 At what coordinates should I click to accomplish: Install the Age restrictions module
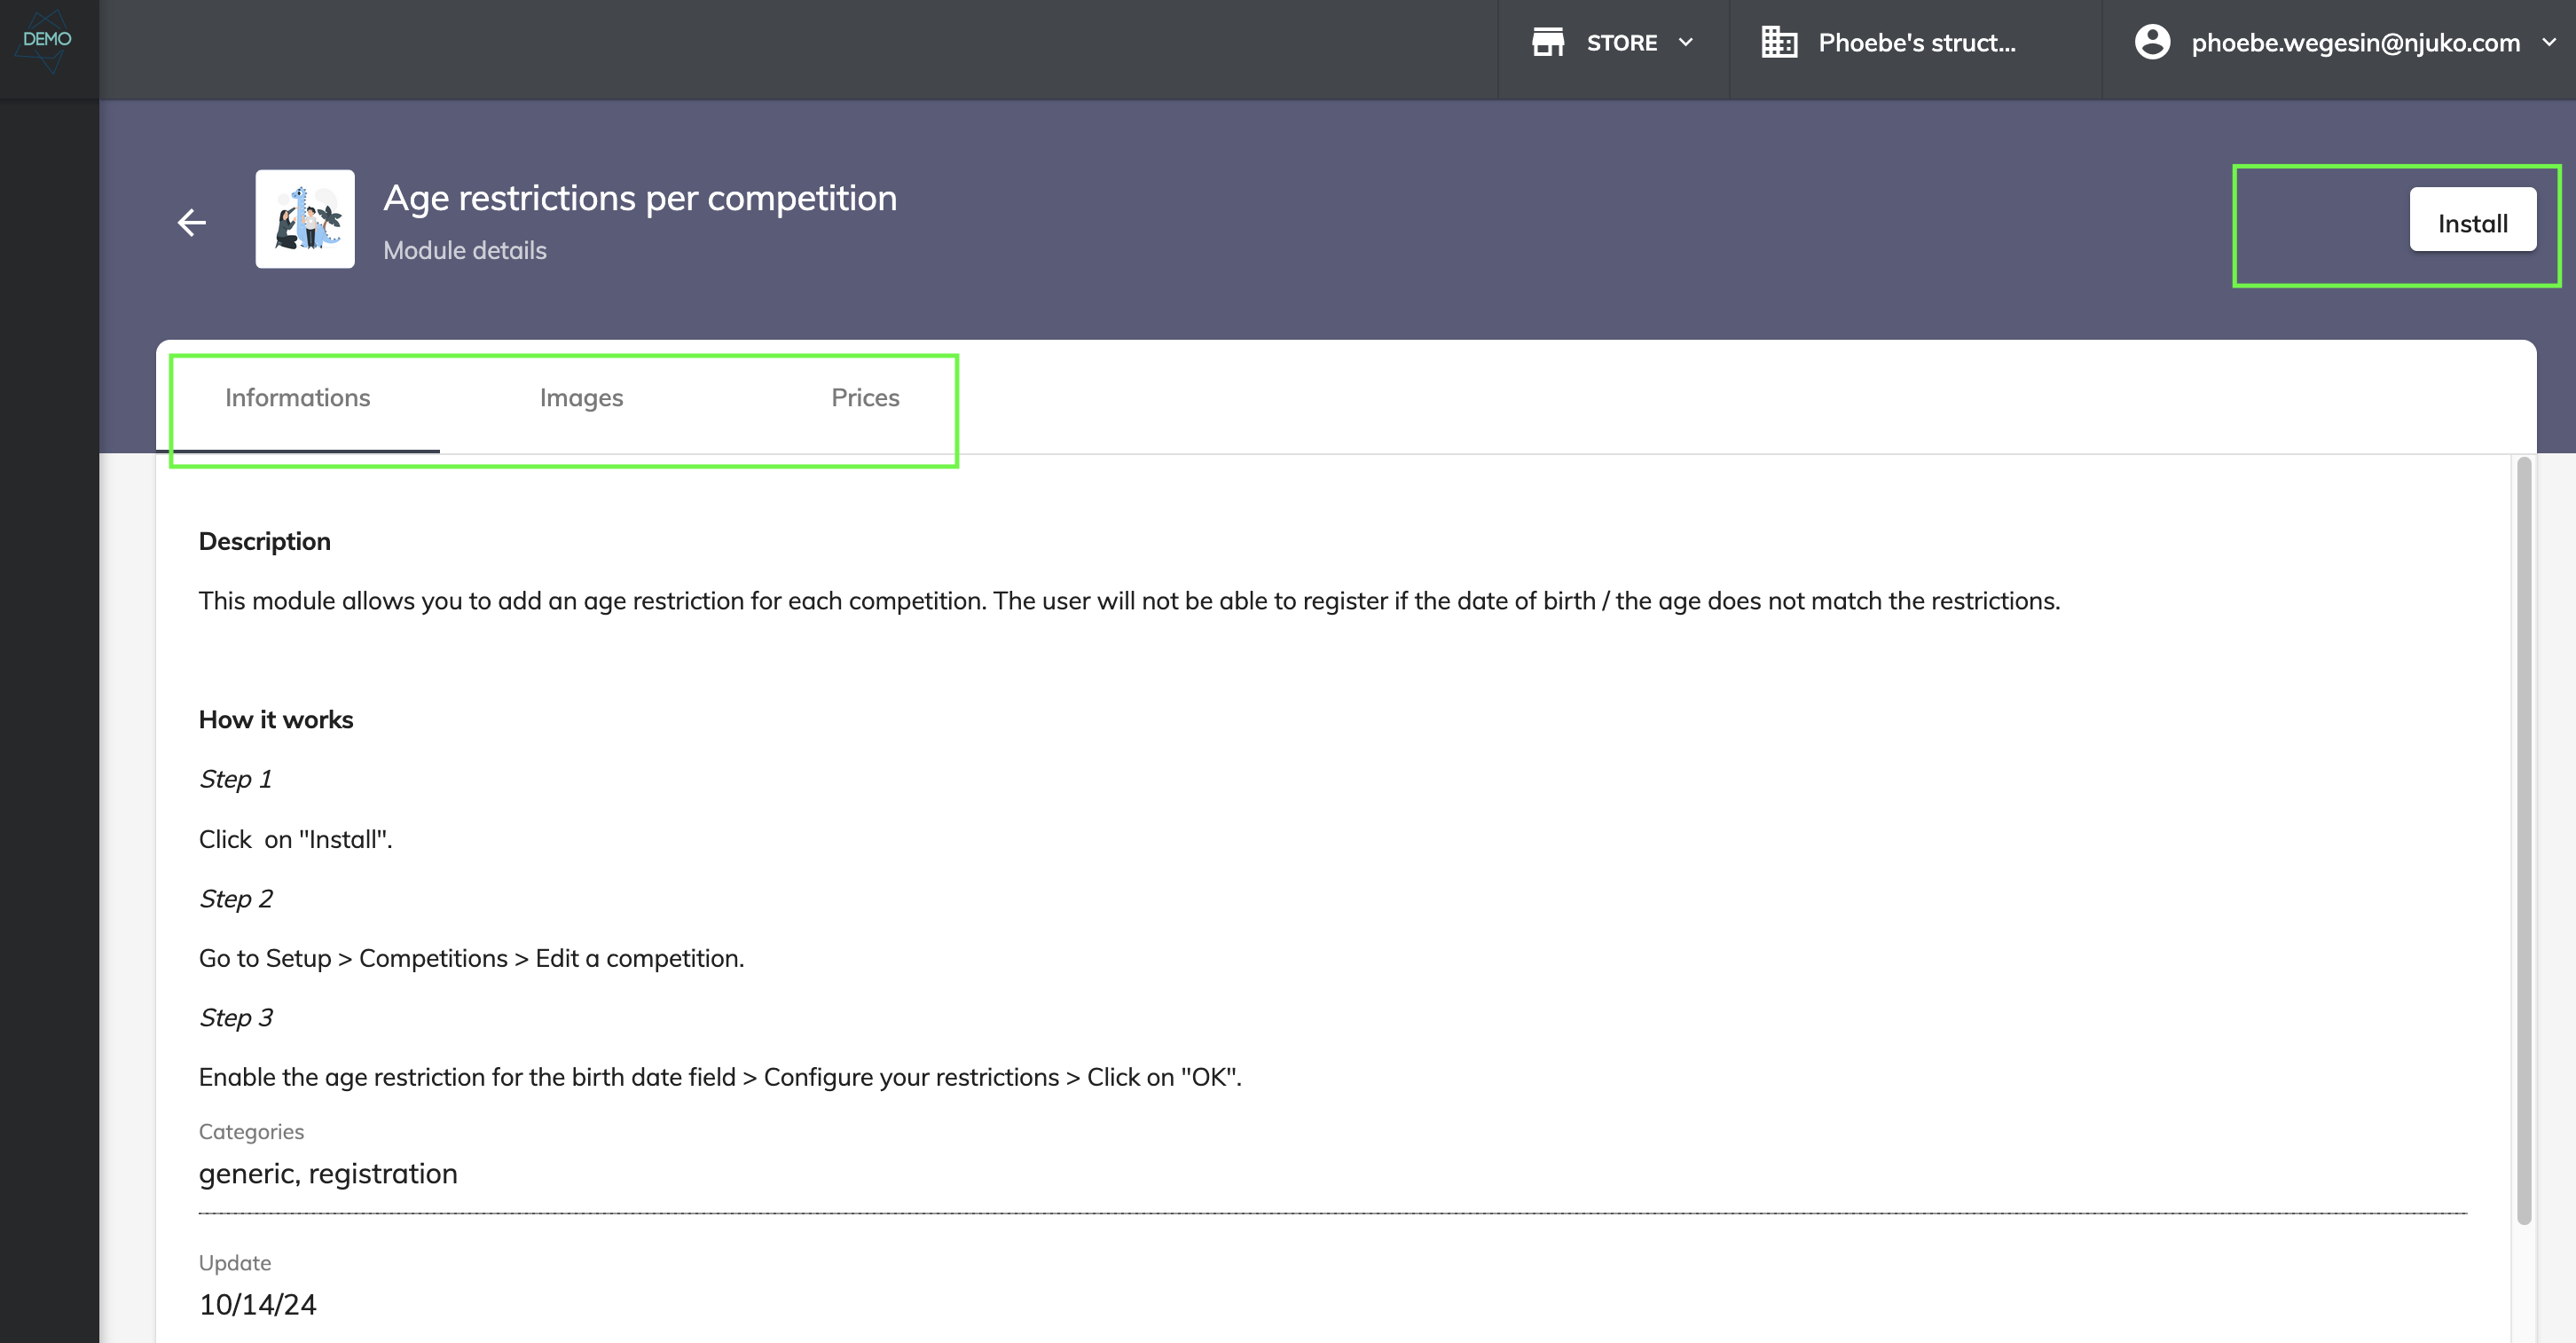tap(2472, 220)
